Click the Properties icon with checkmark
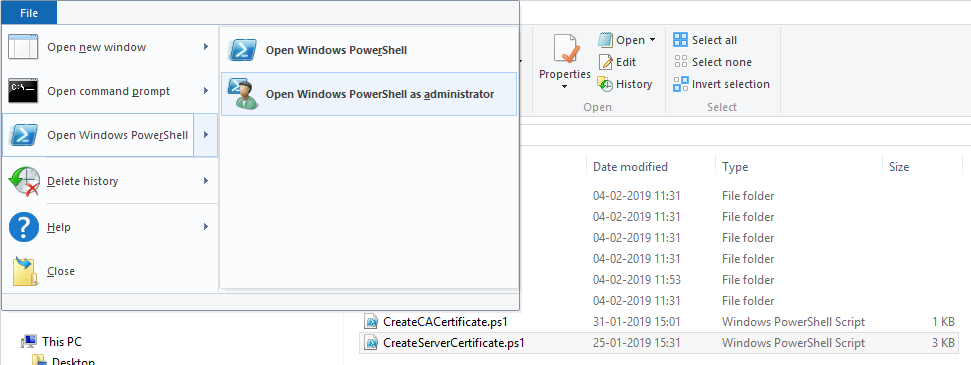The image size is (971, 365). click(565, 49)
